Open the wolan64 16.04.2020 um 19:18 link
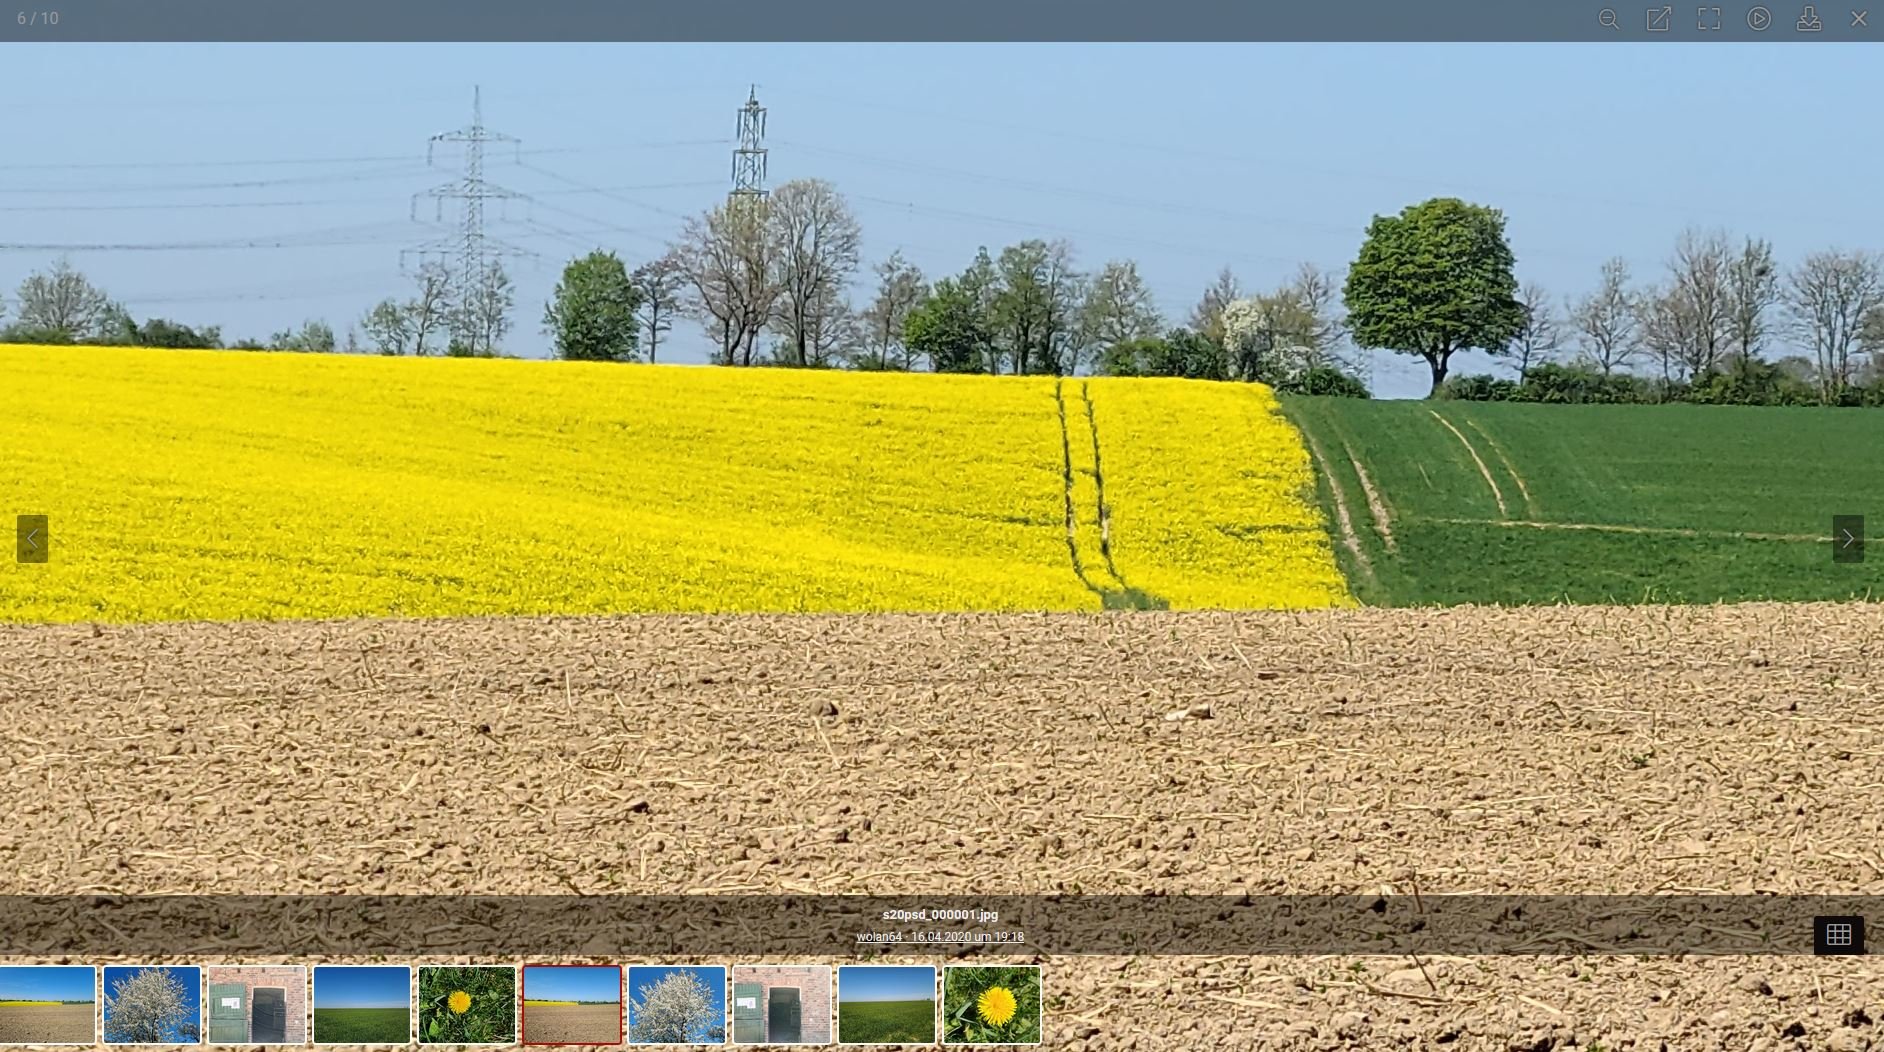The width and height of the screenshot is (1884, 1052). pos(940,937)
